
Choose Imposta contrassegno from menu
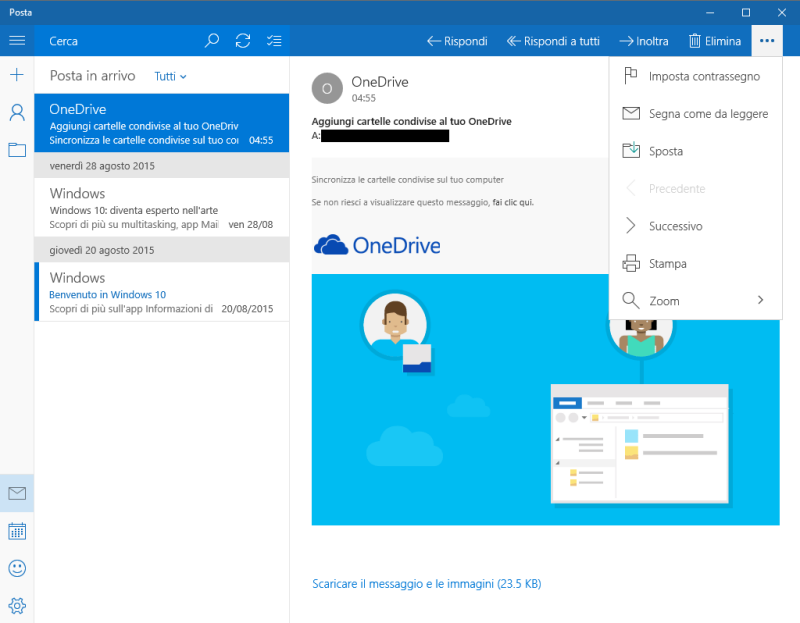pos(695,76)
